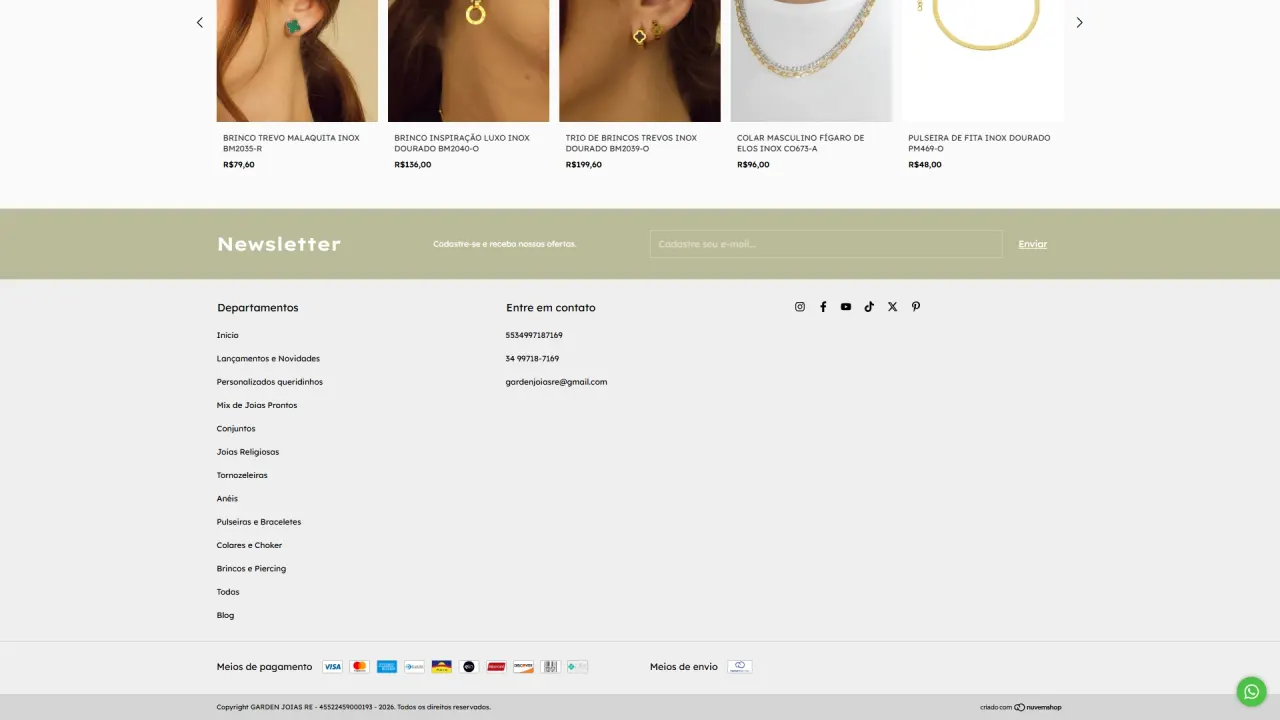Submit the newsletter with the Enviar link
Image resolution: width=1280 pixels, height=720 pixels.
click(x=1033, y=244)
